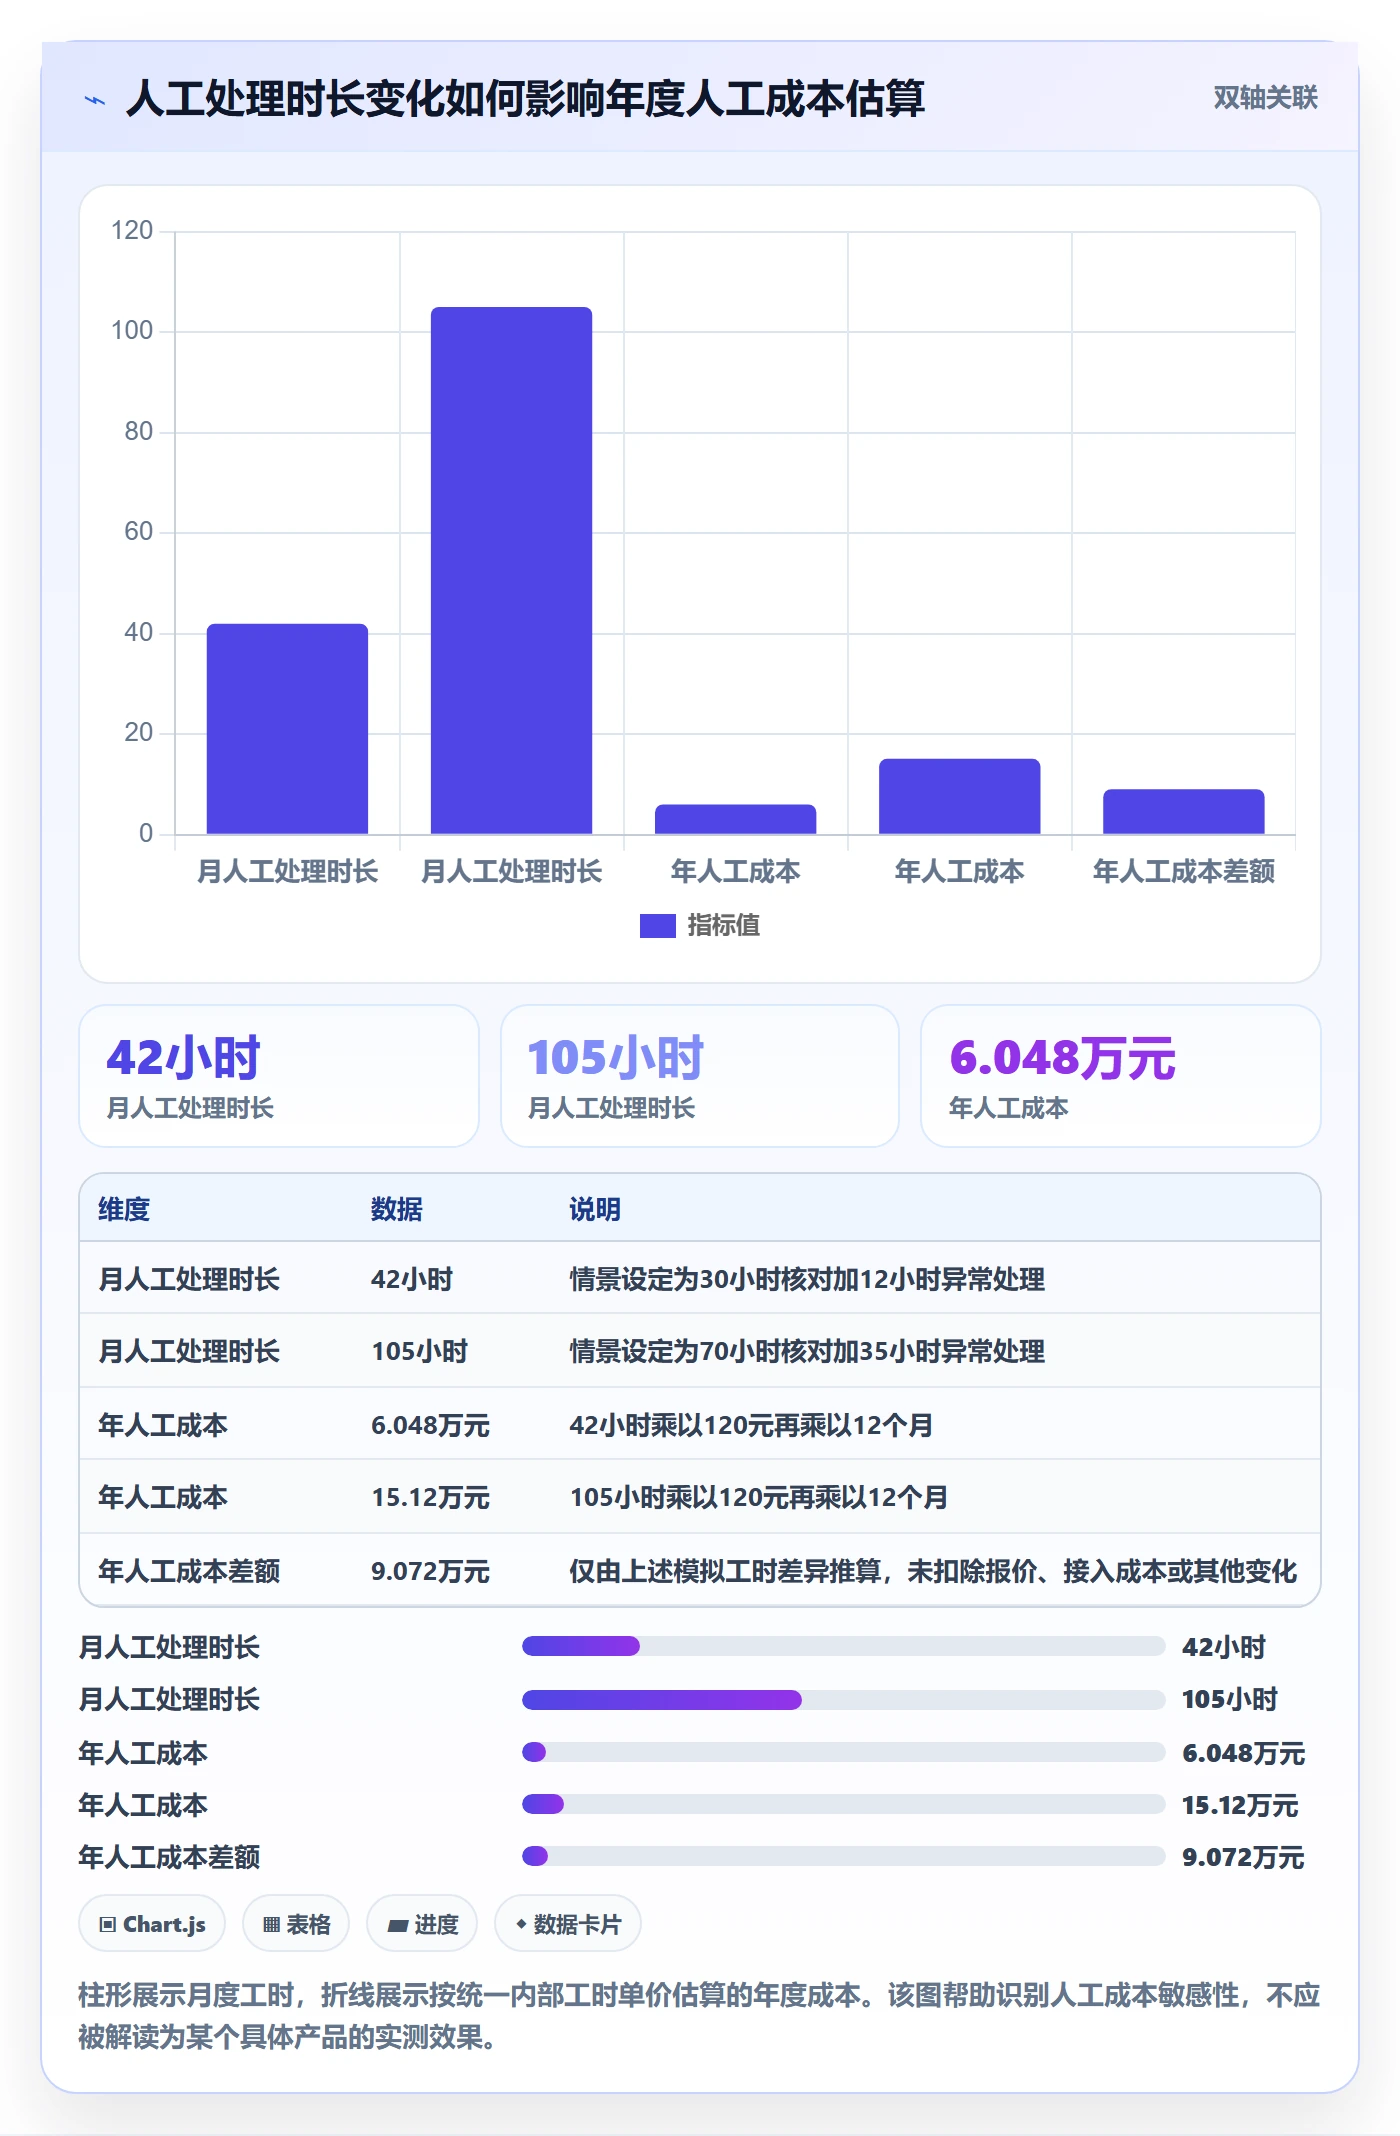Click the 指标值 legend label
Viewport: 1400px width, 2136px height.
point(723,925)
